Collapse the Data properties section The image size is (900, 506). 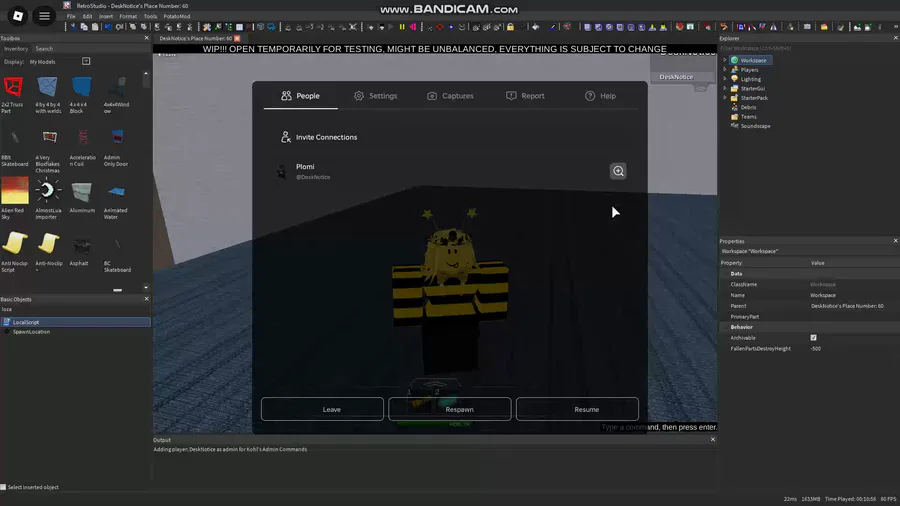pyautogui.click(x=725, y=274)
